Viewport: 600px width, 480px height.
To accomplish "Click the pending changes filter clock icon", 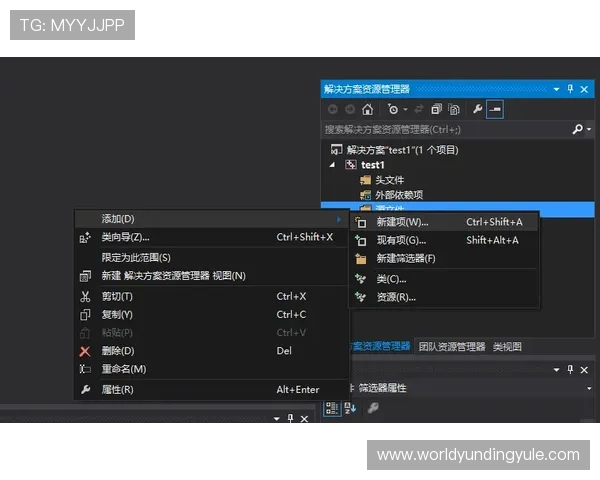I will [393, 109].
